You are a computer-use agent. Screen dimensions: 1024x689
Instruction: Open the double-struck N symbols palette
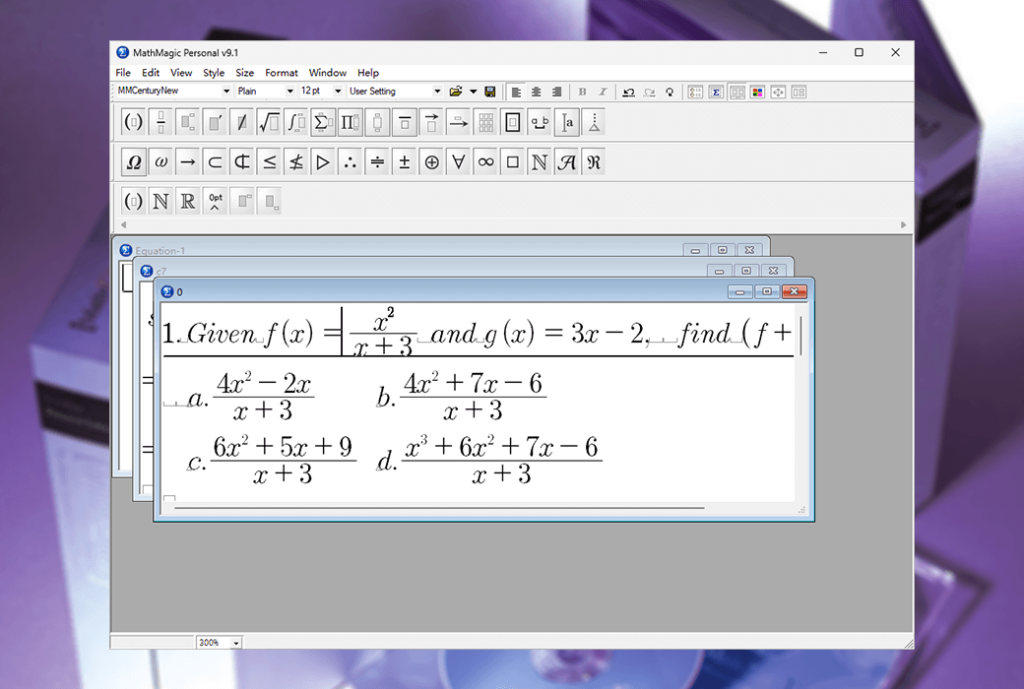click(539, 162)
